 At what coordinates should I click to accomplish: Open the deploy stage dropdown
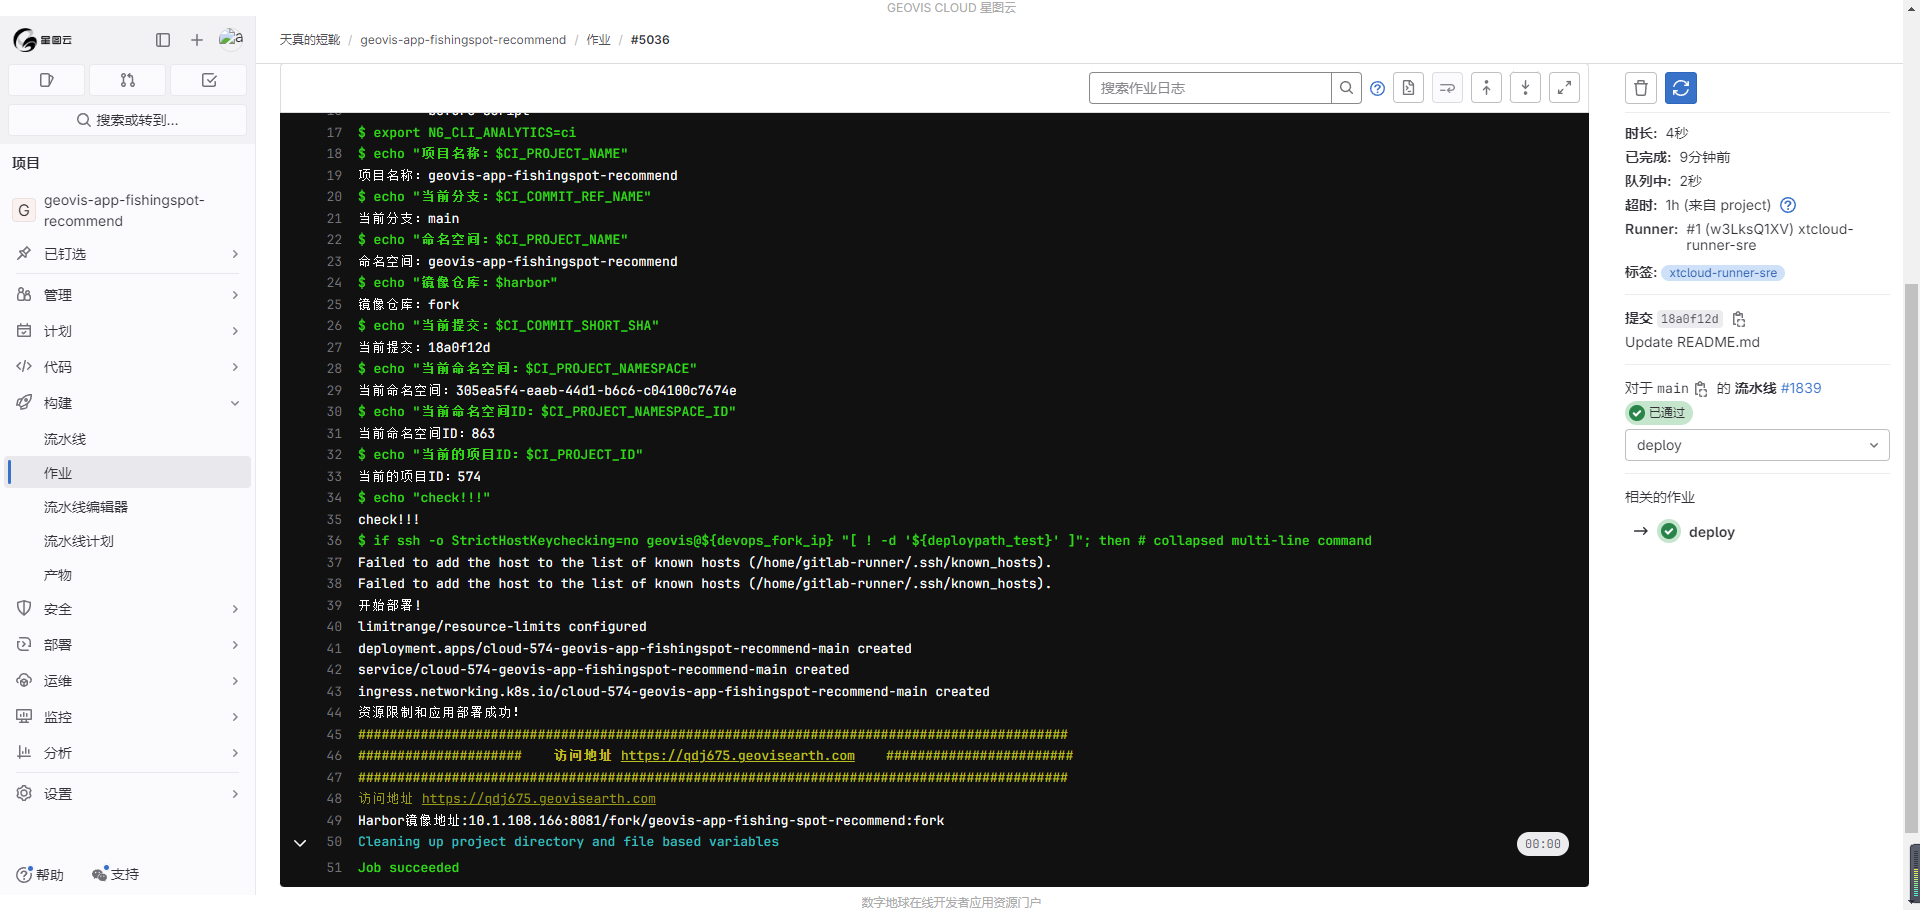(x=1757, y=445)
